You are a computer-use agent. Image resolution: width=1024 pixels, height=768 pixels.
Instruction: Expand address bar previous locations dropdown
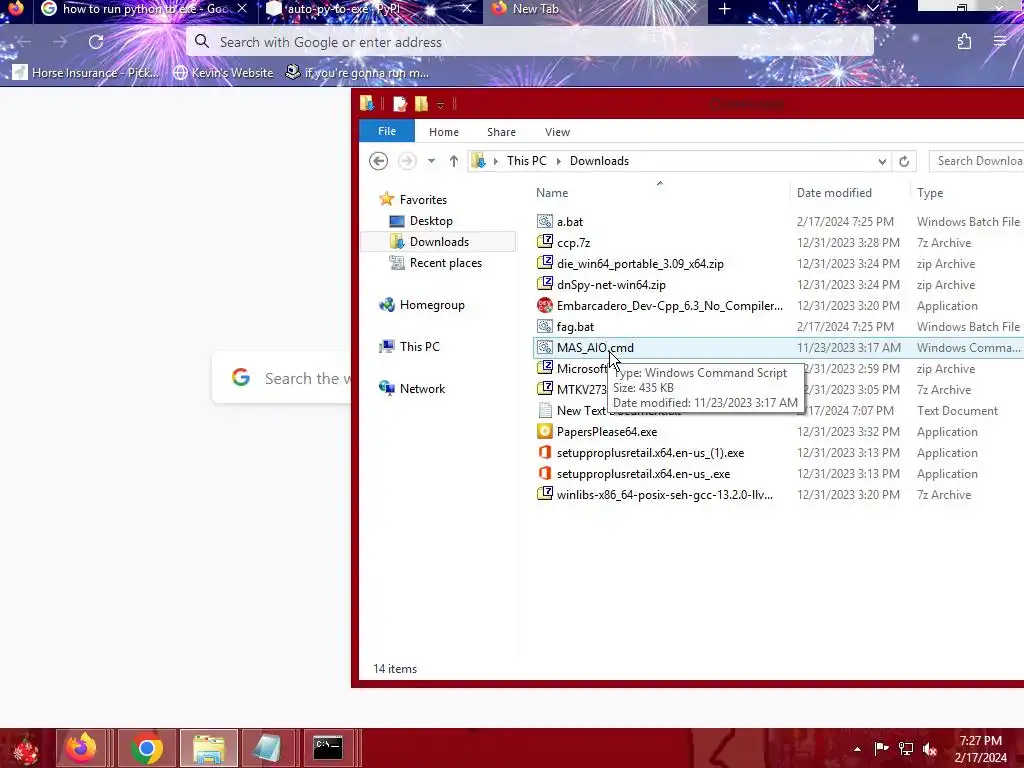coord(882,161)
